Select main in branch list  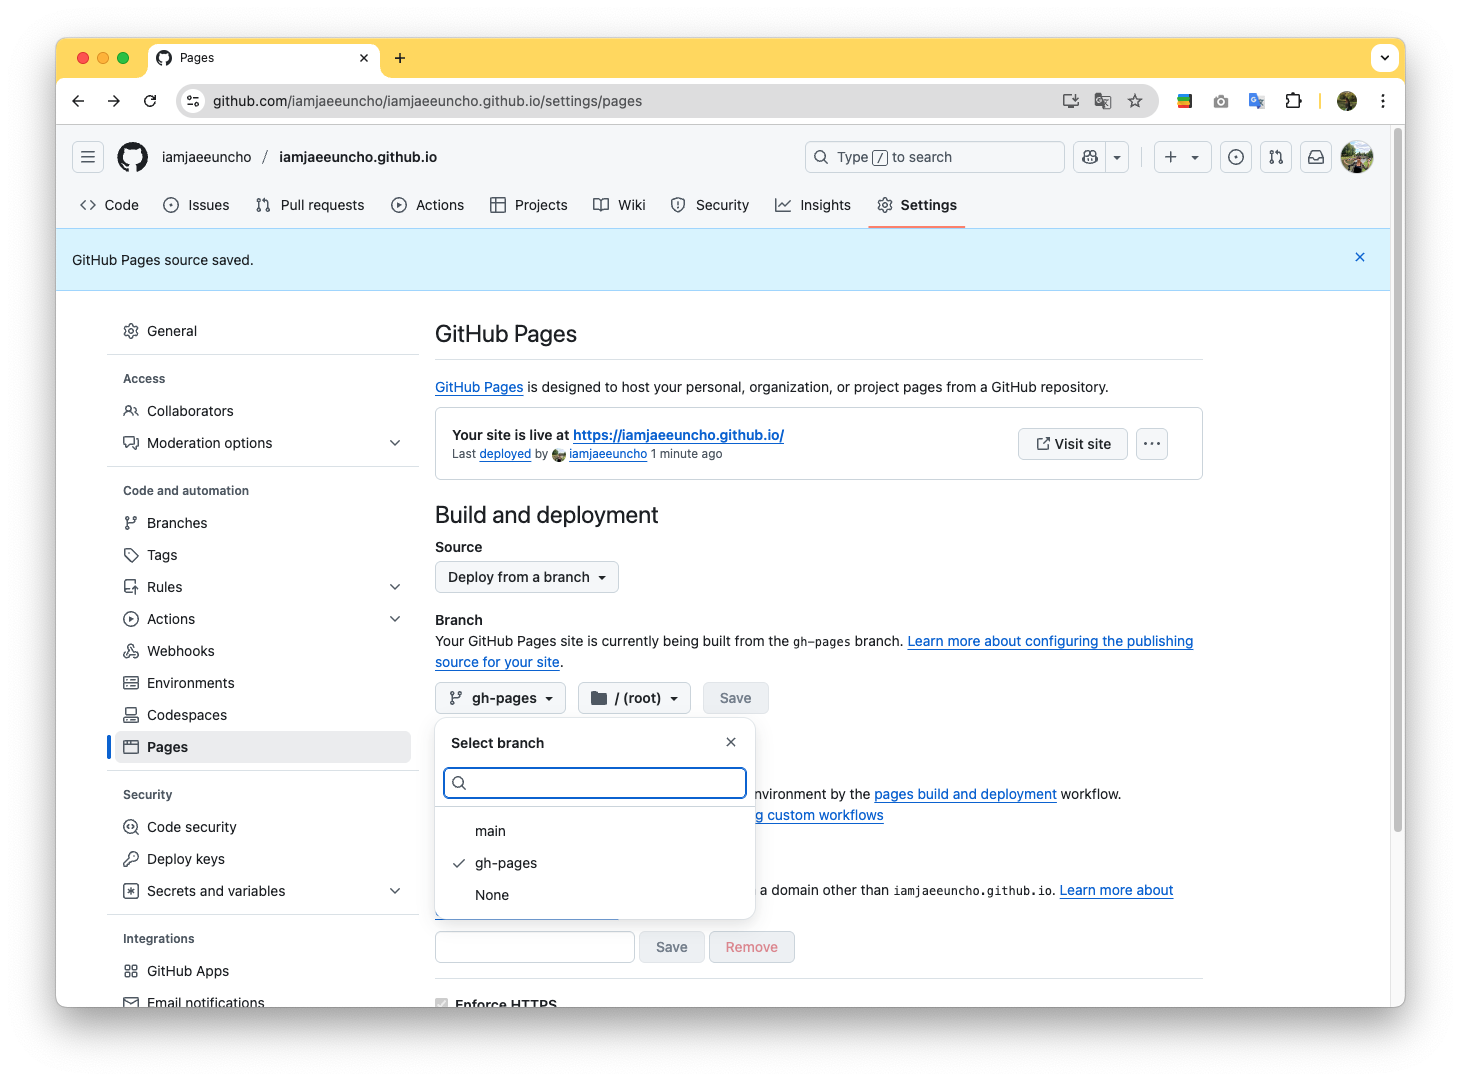[595, 831]
